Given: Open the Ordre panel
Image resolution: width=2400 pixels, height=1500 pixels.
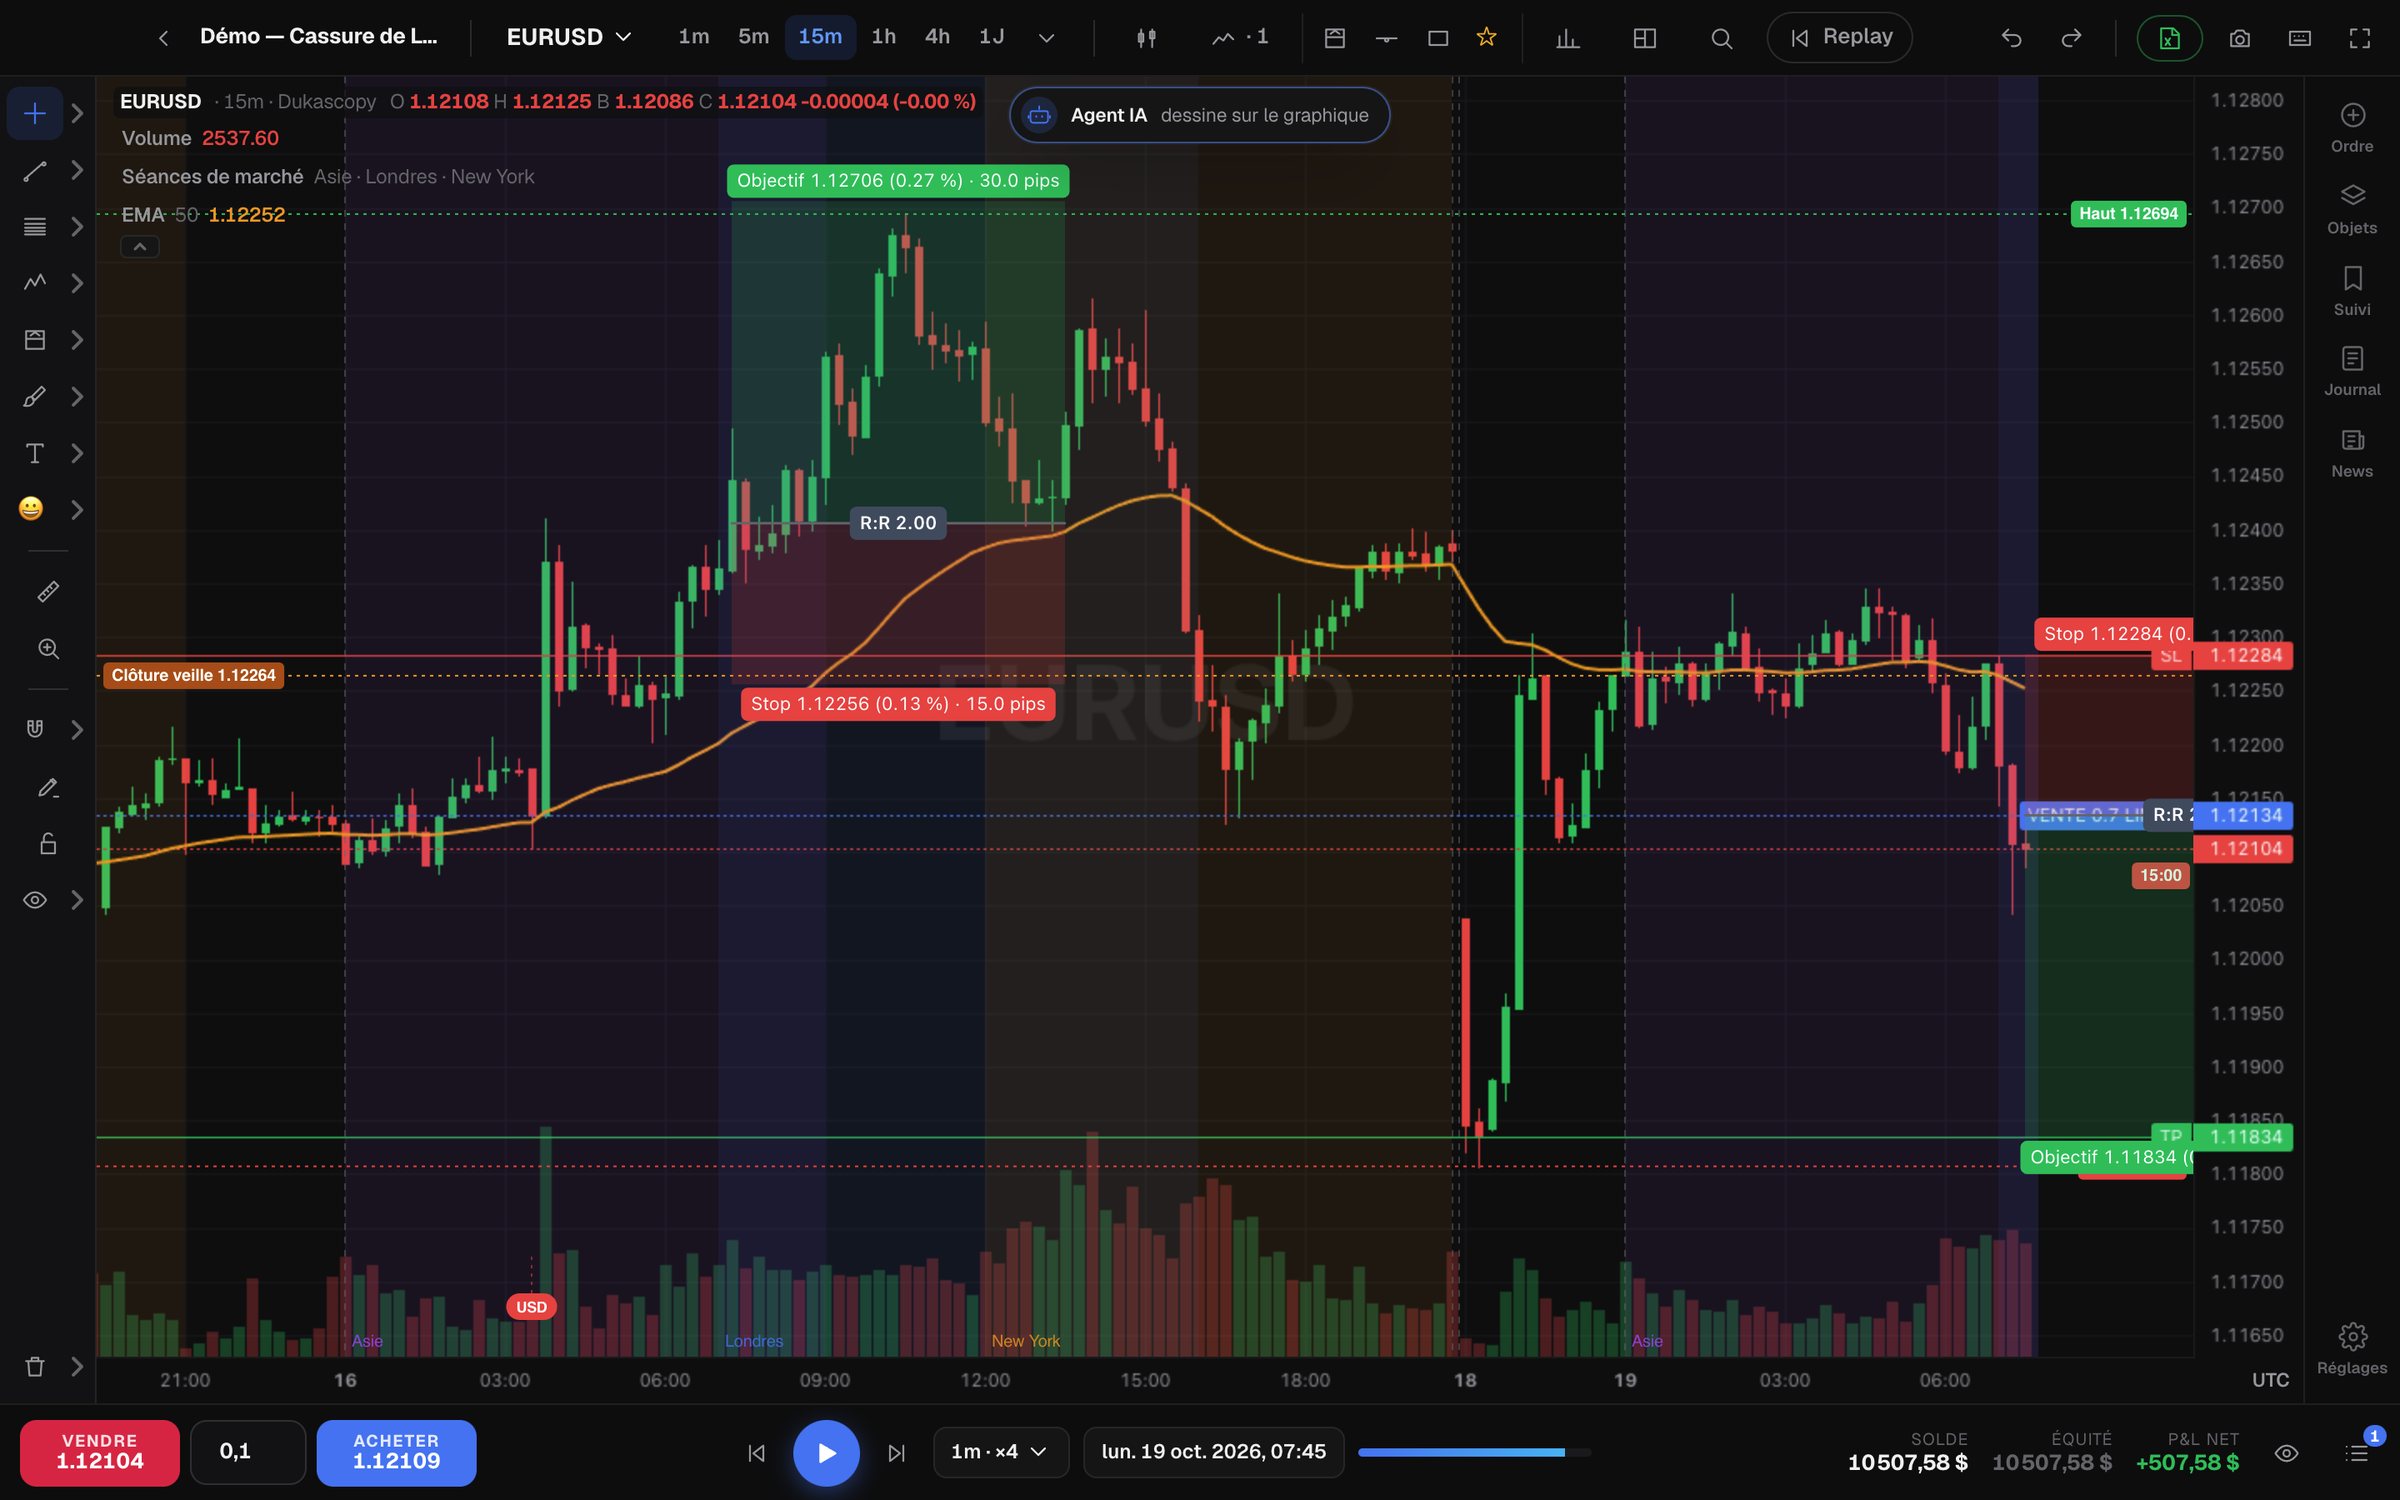Looking at the screenshot, I should (x=2352, y=128).
